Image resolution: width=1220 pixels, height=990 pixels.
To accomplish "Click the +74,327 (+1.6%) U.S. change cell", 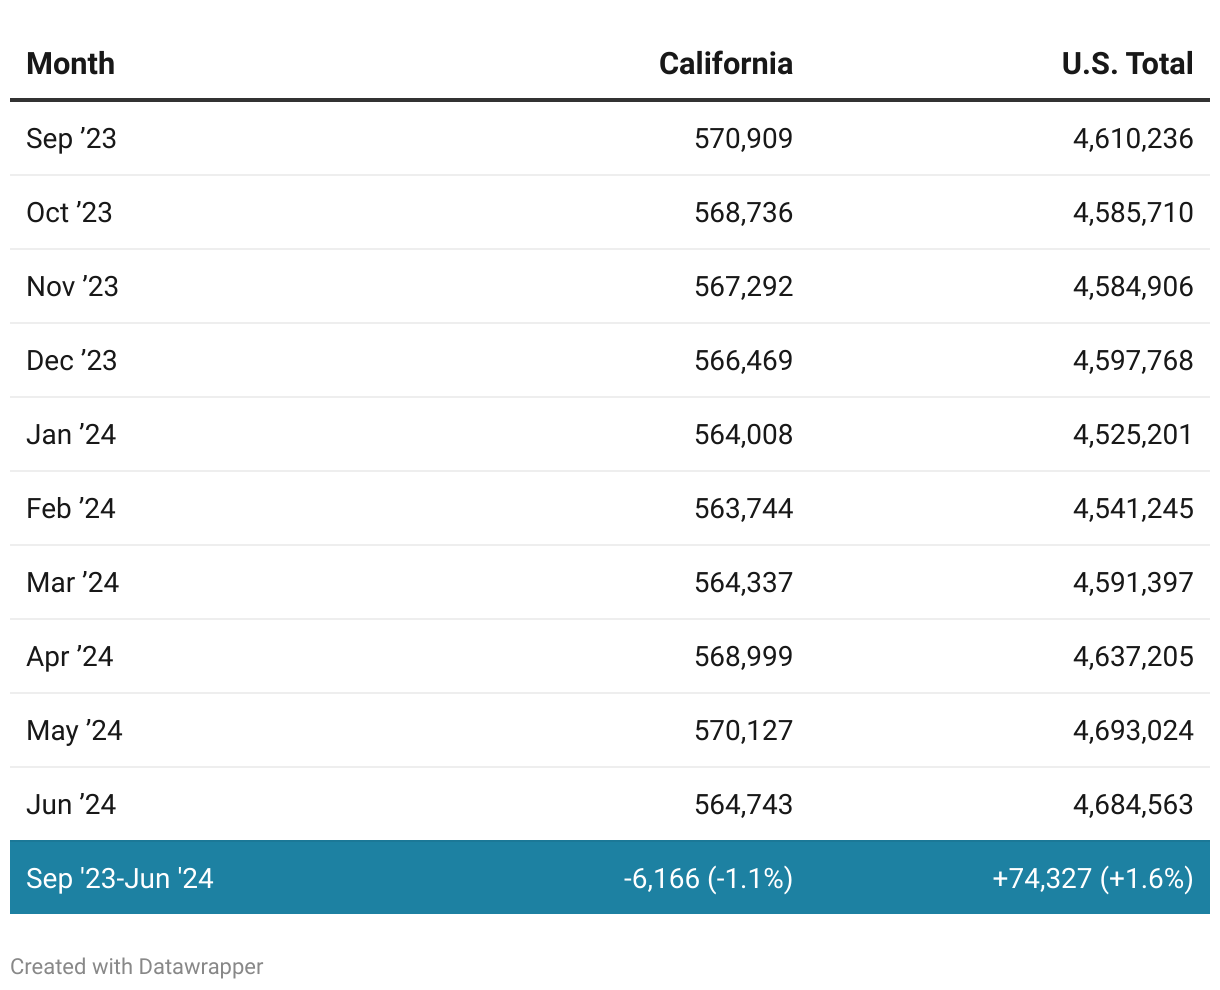I will coord(1092,878).
